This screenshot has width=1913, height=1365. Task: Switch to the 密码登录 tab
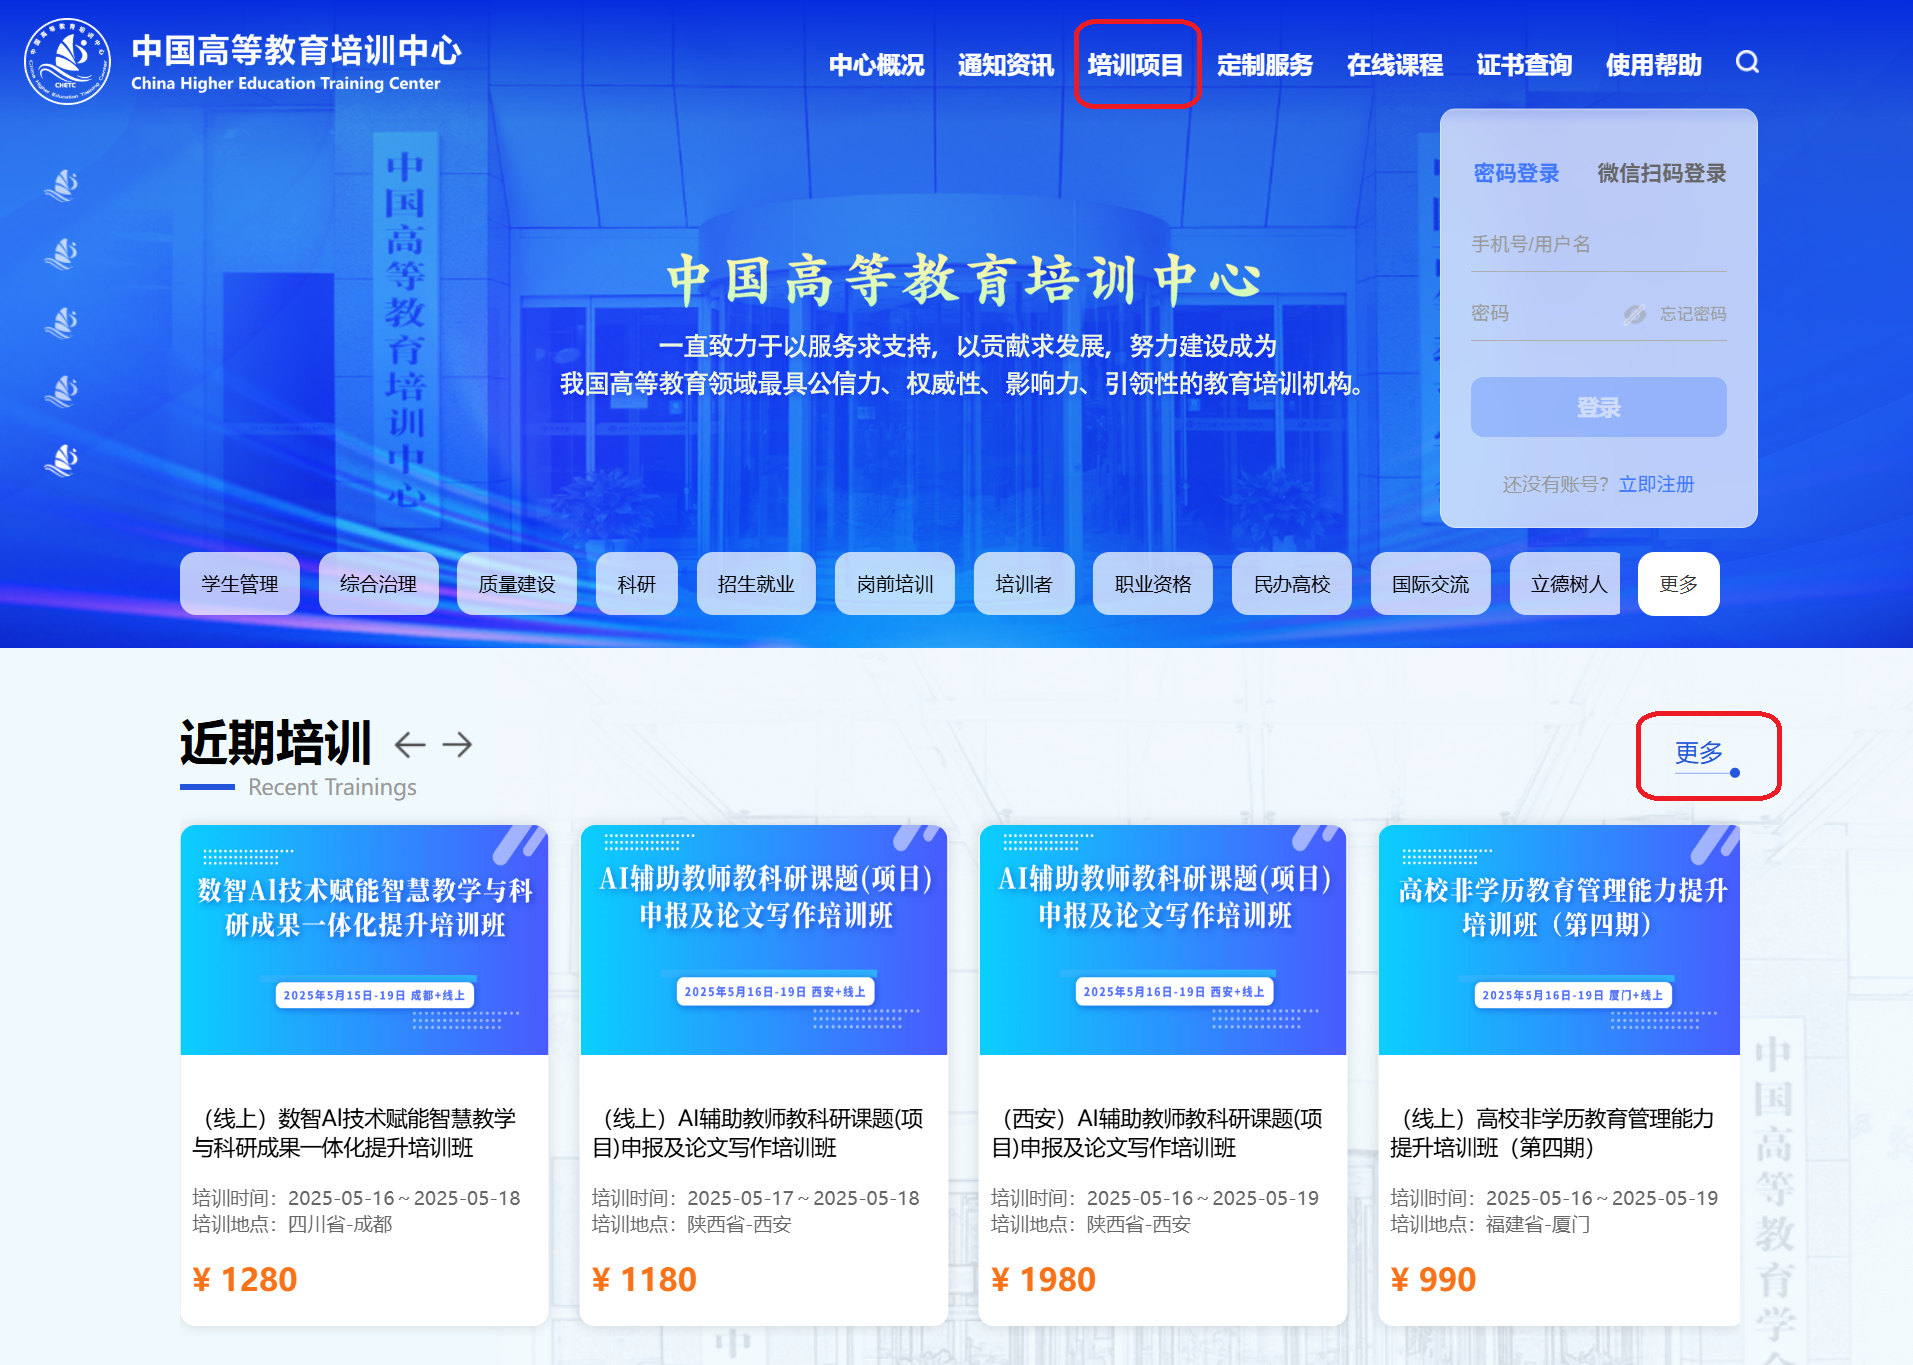pos(1516,173)
